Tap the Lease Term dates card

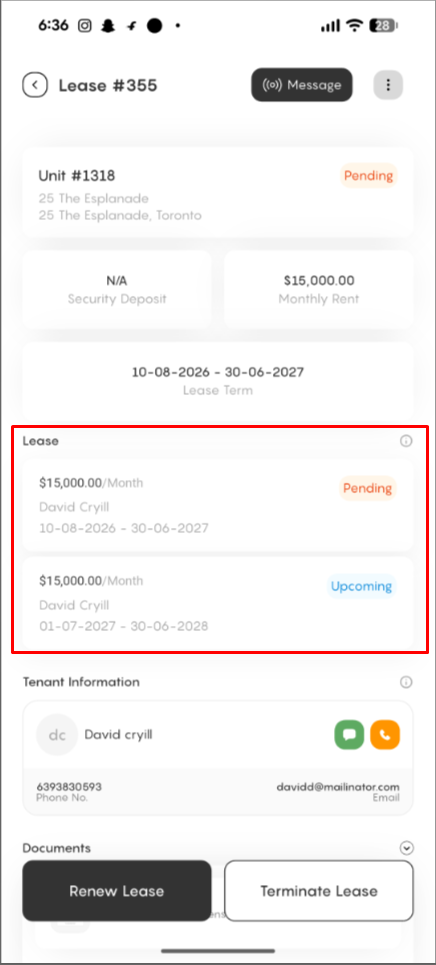tap(218, 381)
